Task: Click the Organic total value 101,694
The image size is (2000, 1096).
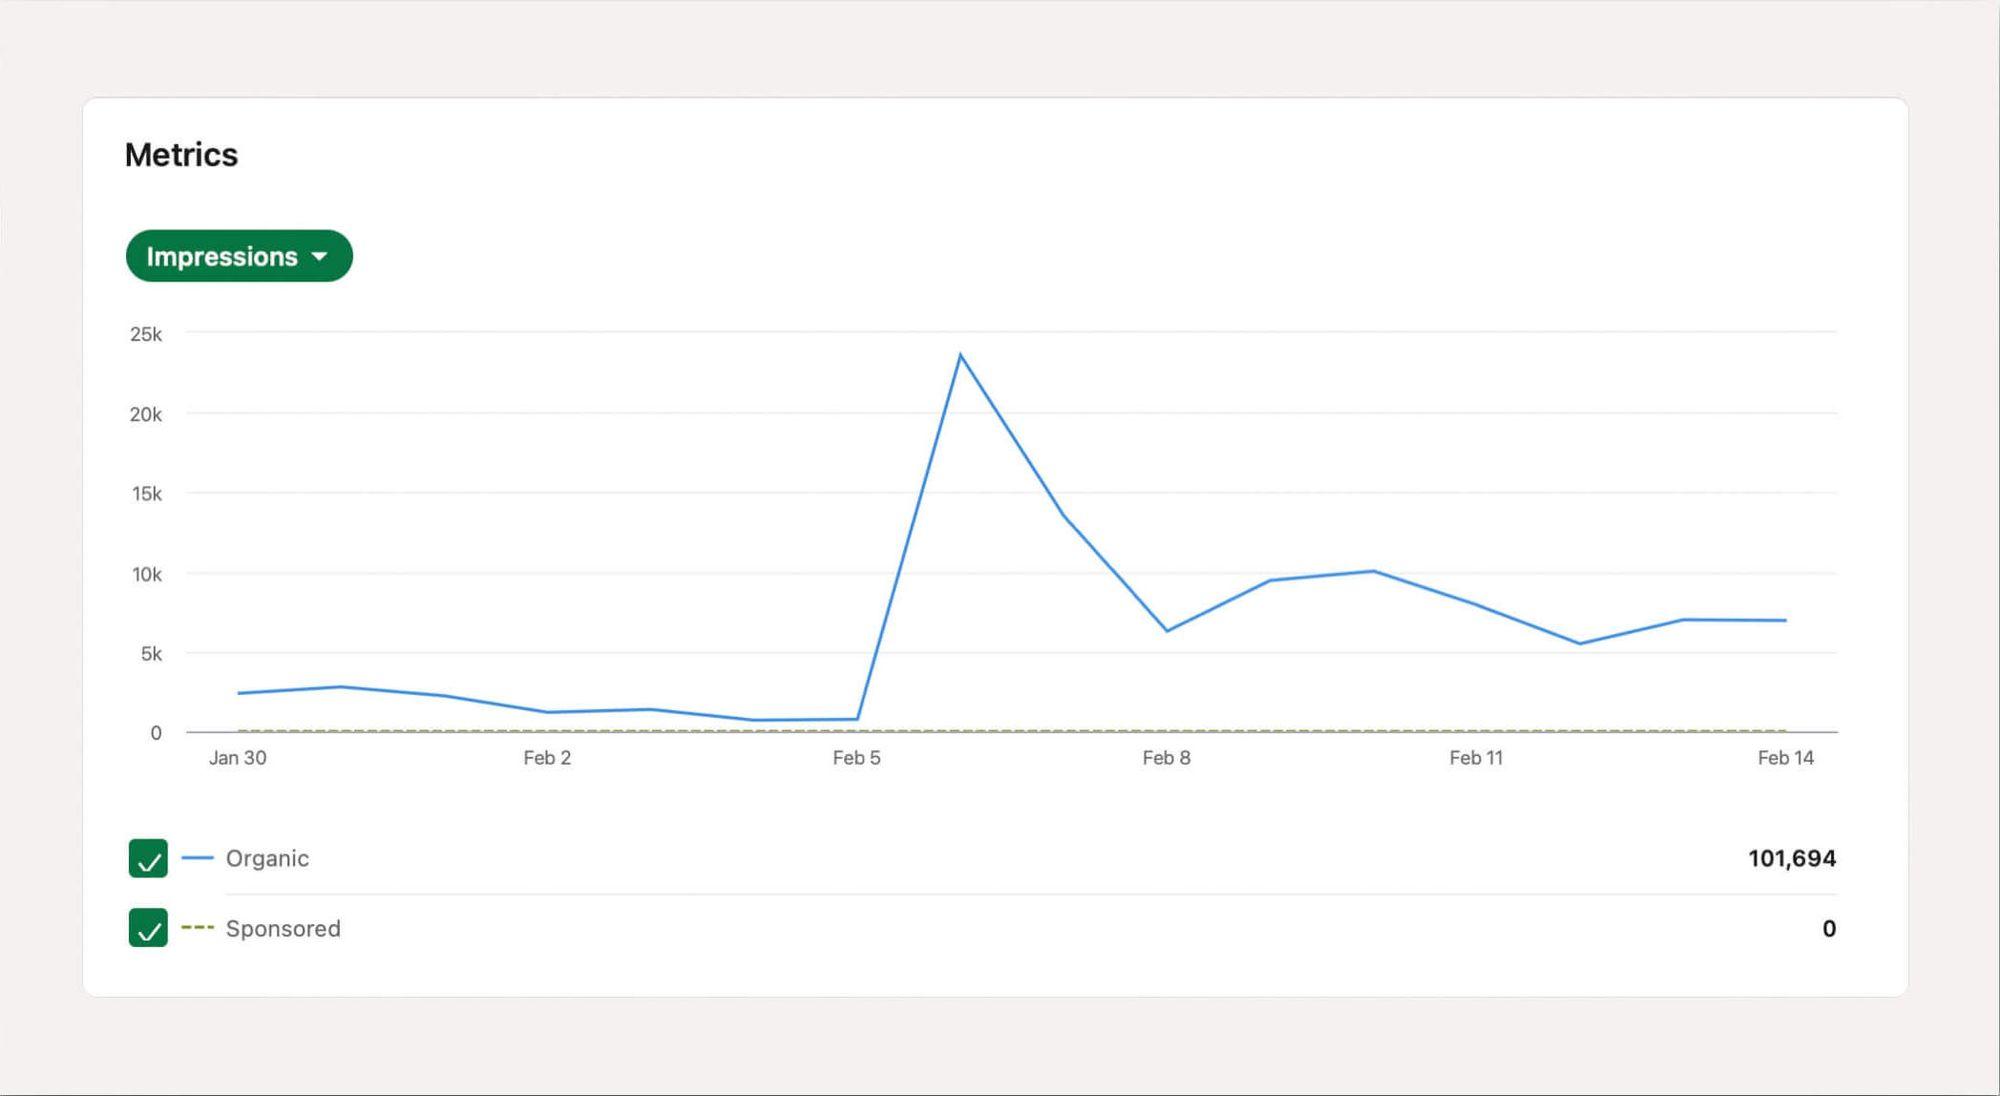Action: click(x=1792, y=858)
